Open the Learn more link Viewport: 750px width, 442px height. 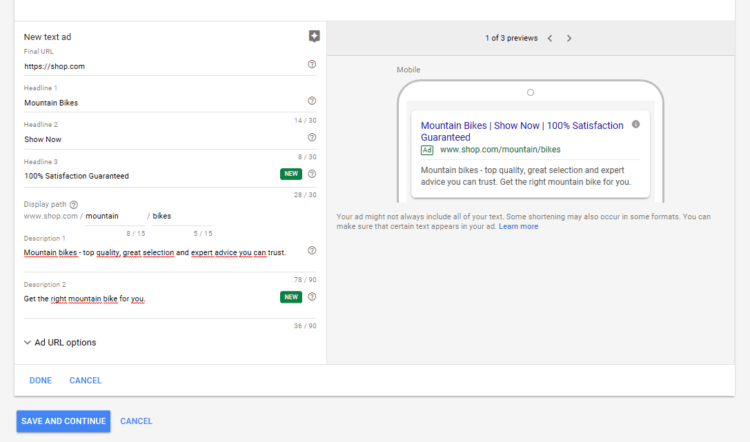pyautogui.click(x=518, y=226)
